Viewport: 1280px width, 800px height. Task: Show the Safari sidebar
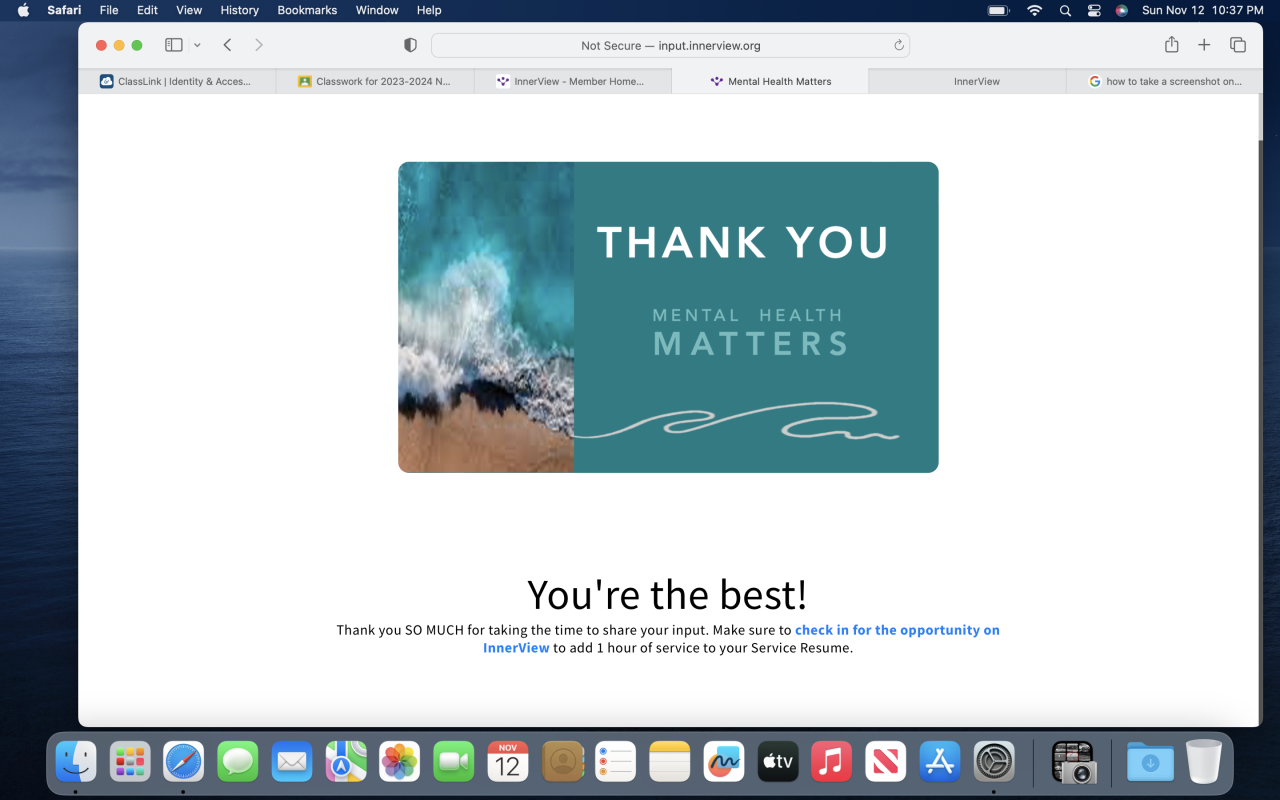(174, 45)
